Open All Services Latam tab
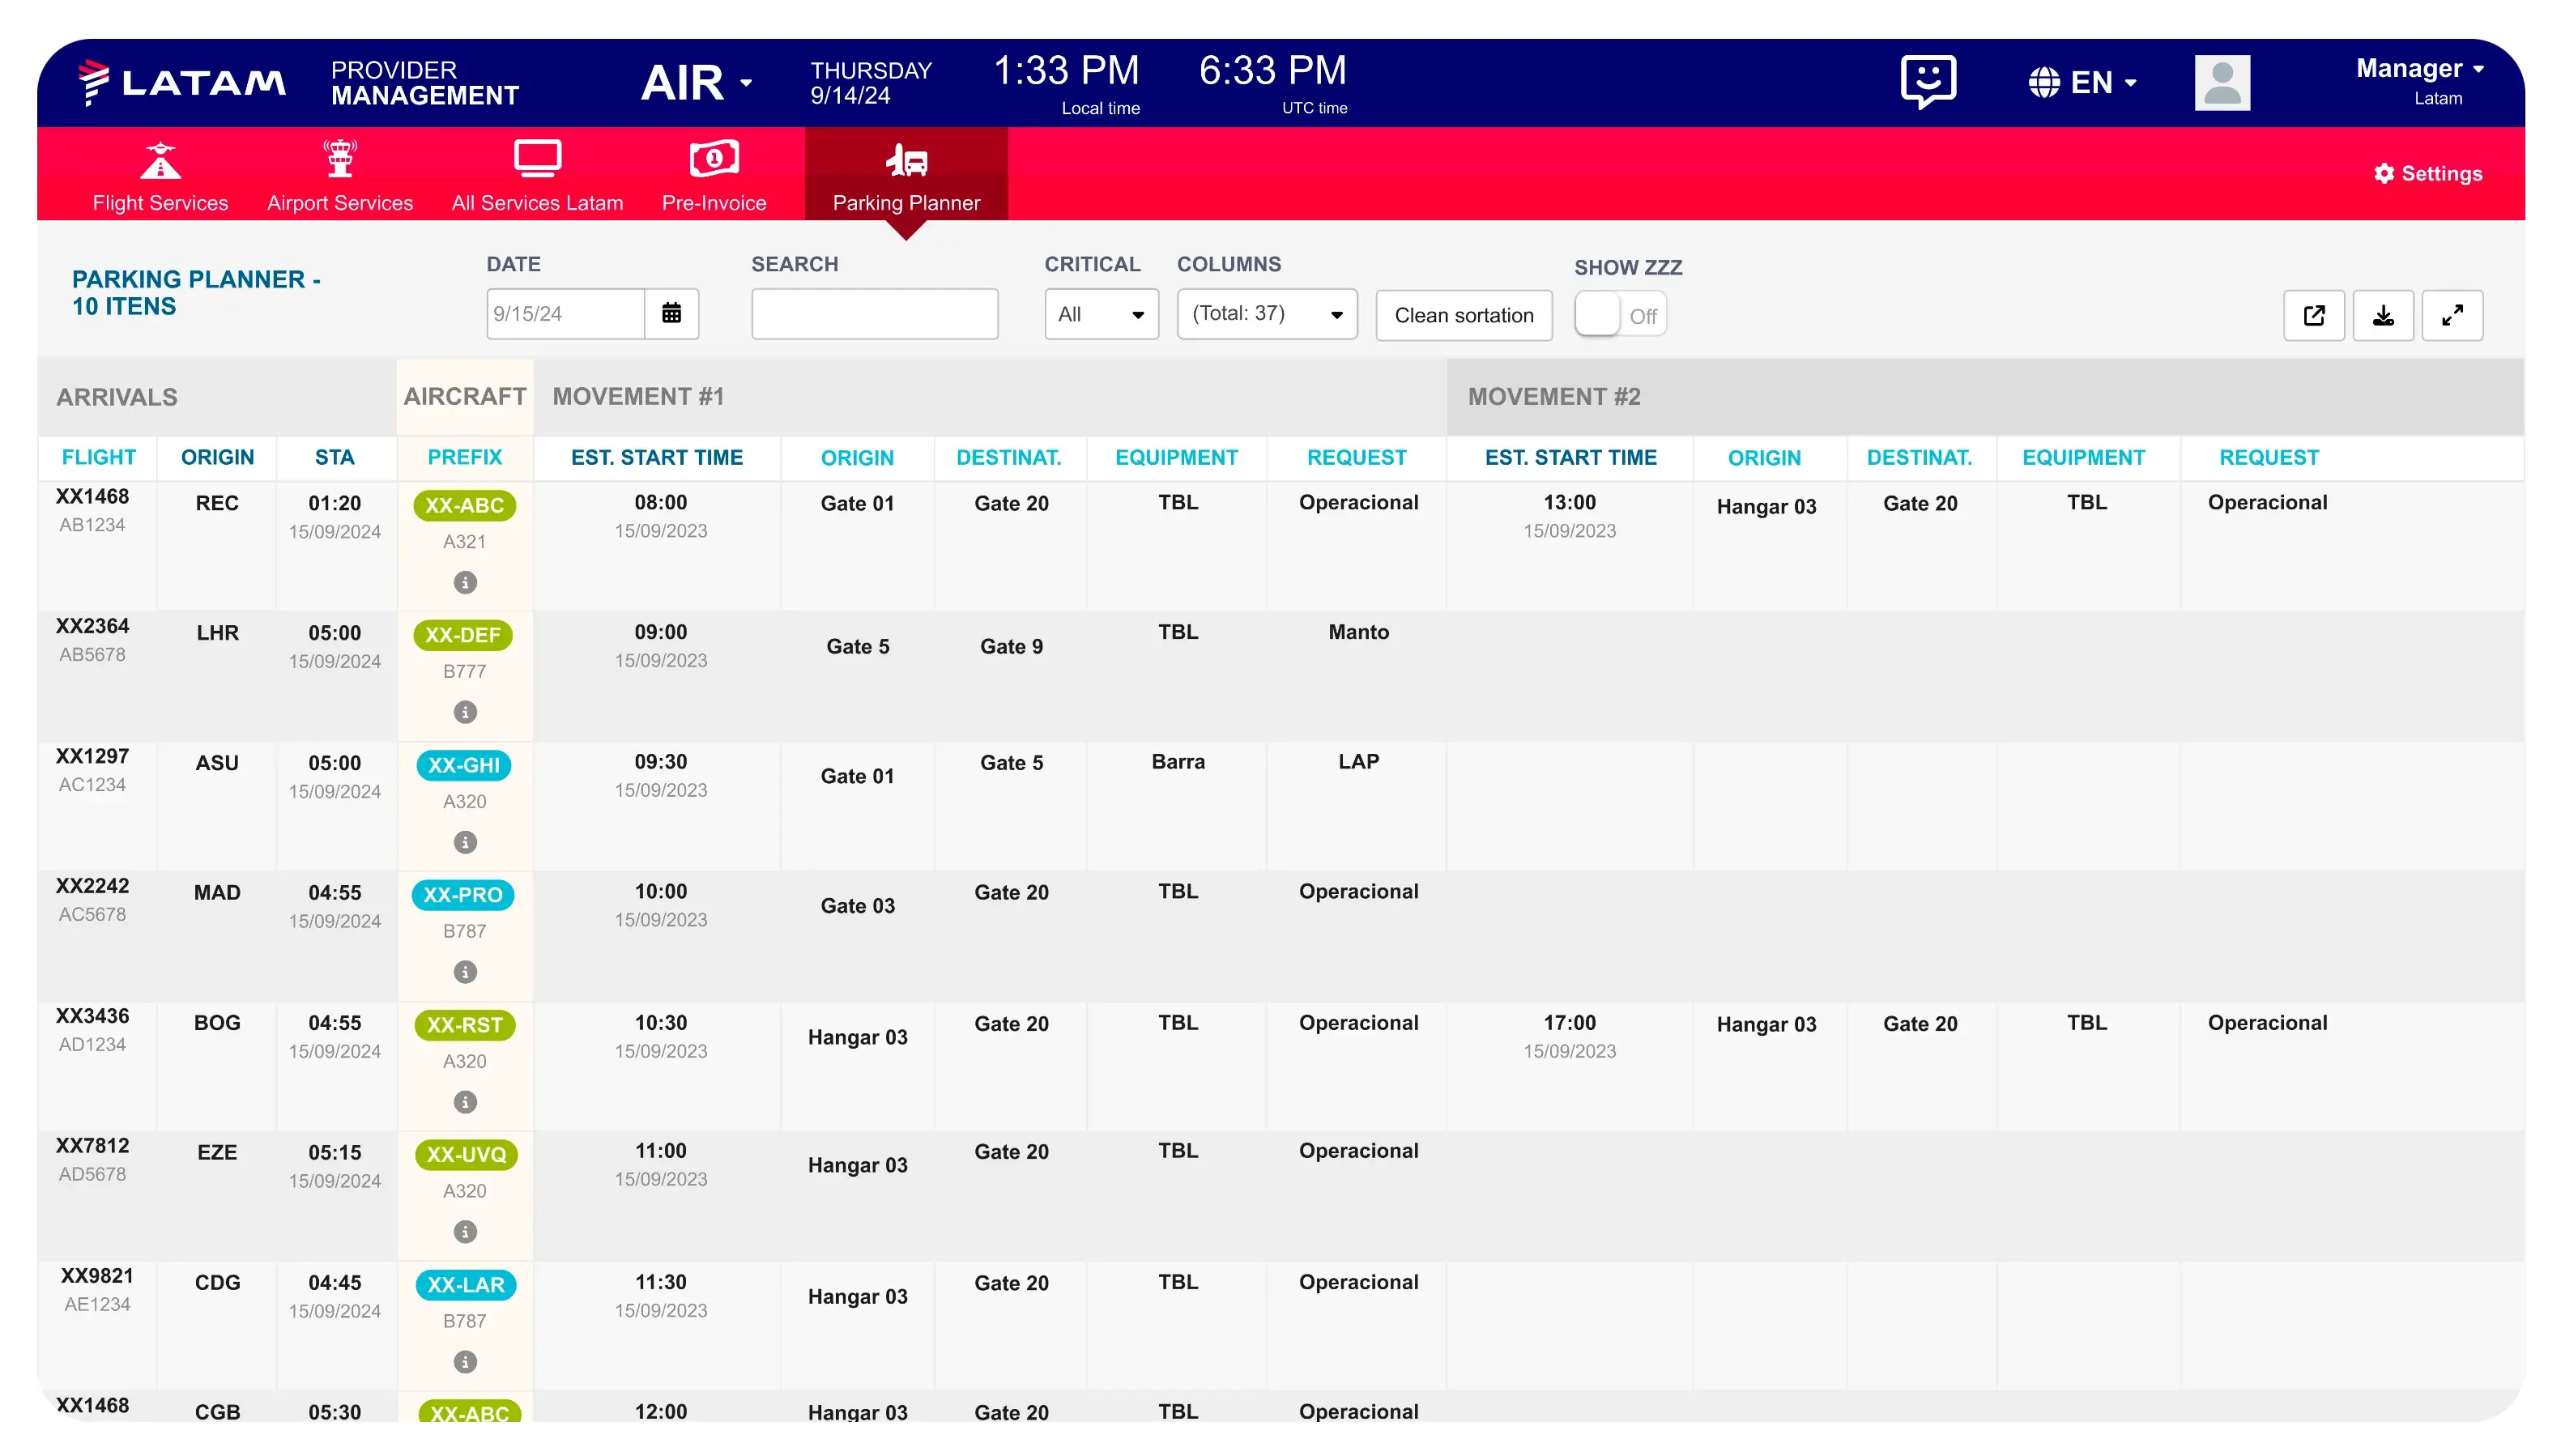Image resolution: width=2561 pixels, height=1456 pixels. tap(537, 175)
